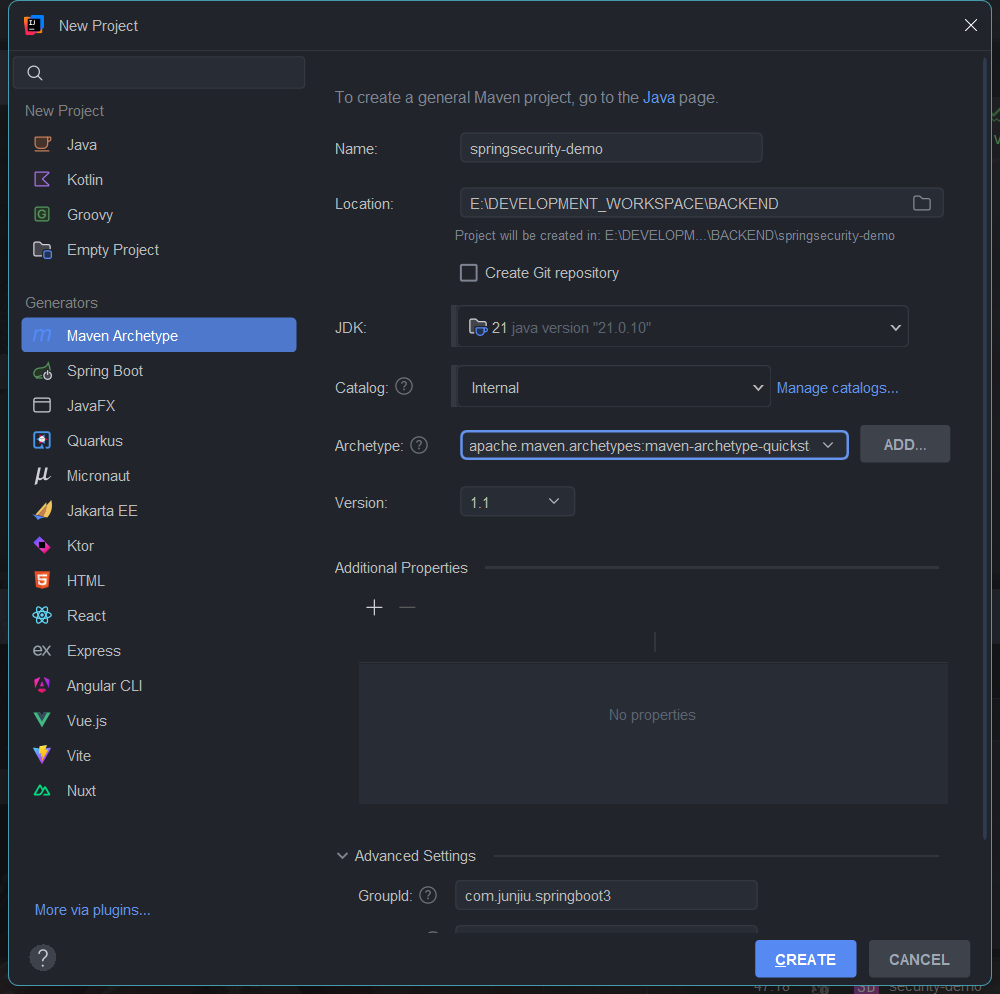Click the JavaFX window icon

tap(42, 406)
